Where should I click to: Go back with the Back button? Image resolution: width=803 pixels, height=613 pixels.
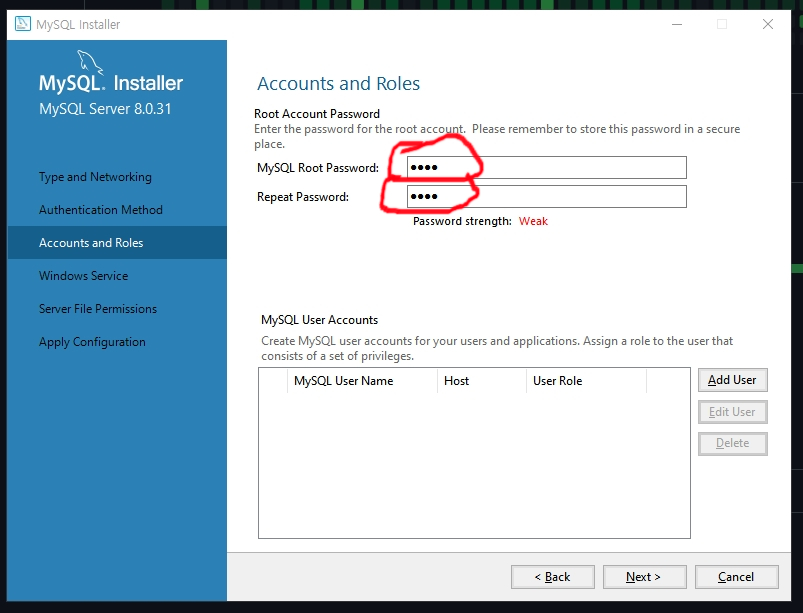click(553, 577)
